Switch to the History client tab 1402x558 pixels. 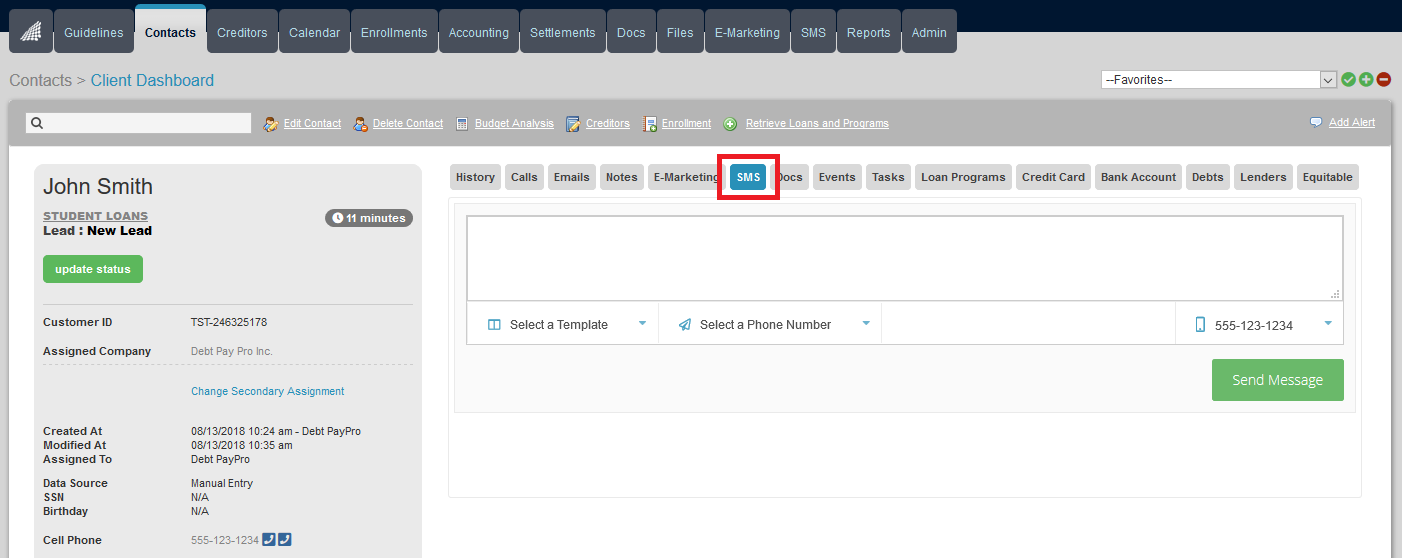pos(475,177)
